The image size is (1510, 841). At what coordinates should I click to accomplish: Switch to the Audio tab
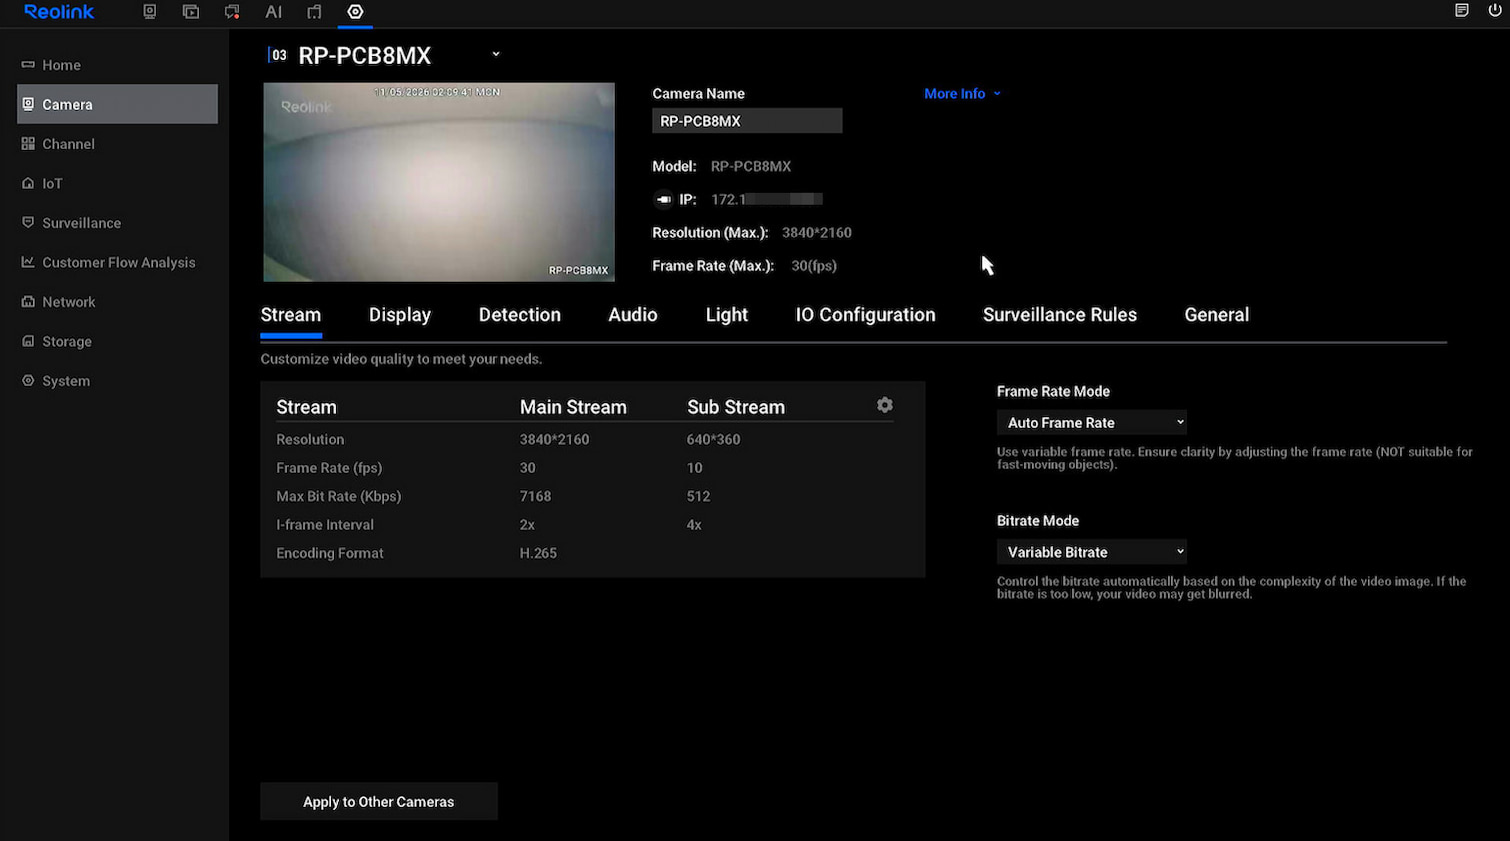(x=633, y=315)
